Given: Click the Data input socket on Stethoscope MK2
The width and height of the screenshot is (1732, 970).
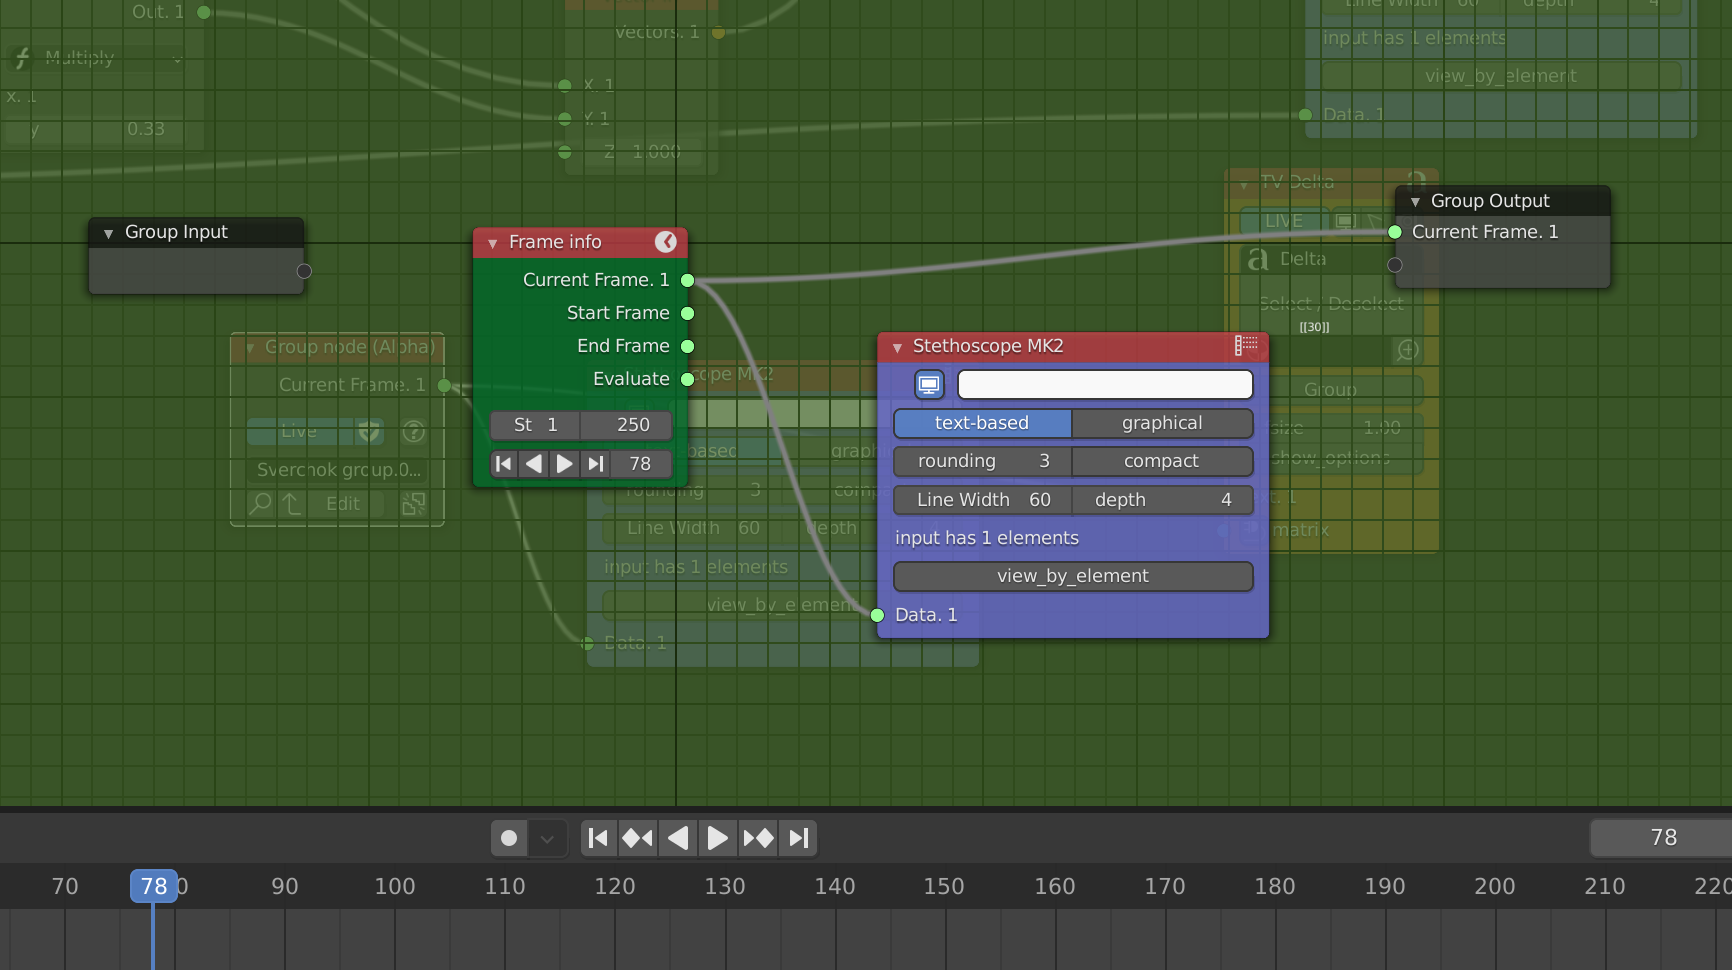Looking at the screenshot, I should 877,615.
